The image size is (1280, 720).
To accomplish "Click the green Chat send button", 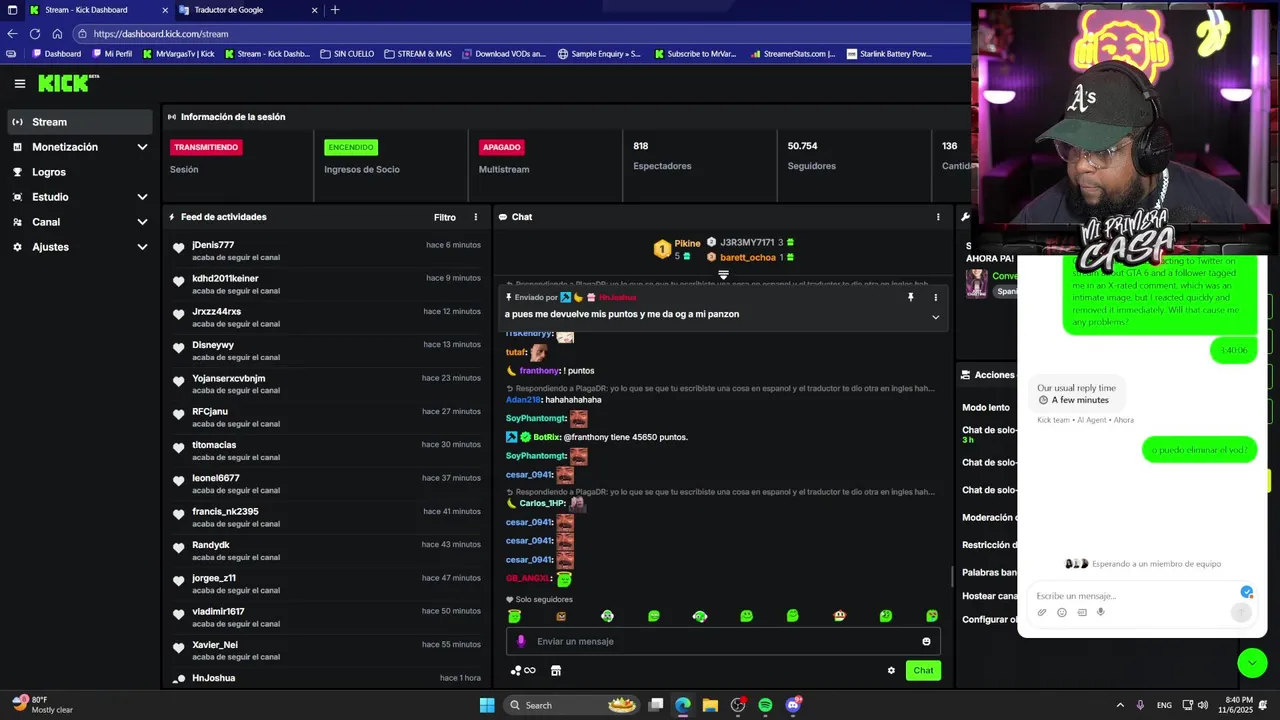I will pos(923,670).
